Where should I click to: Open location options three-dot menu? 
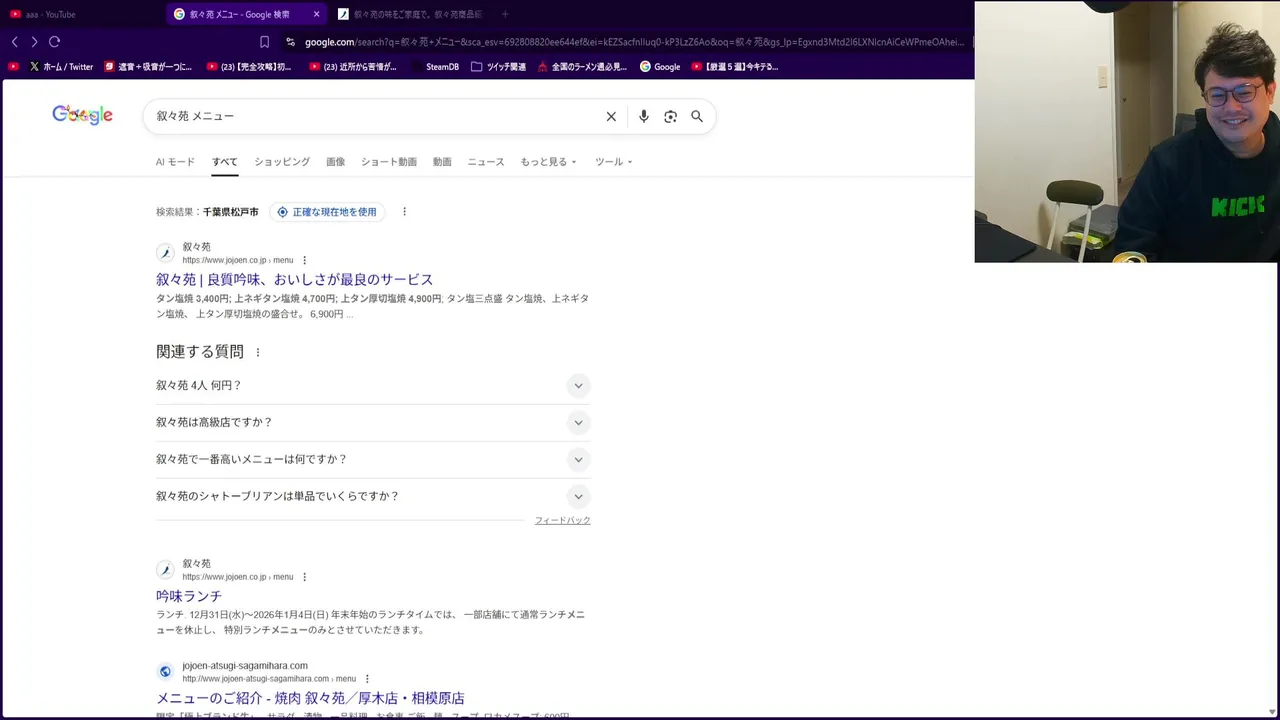[x=404, y=212]
